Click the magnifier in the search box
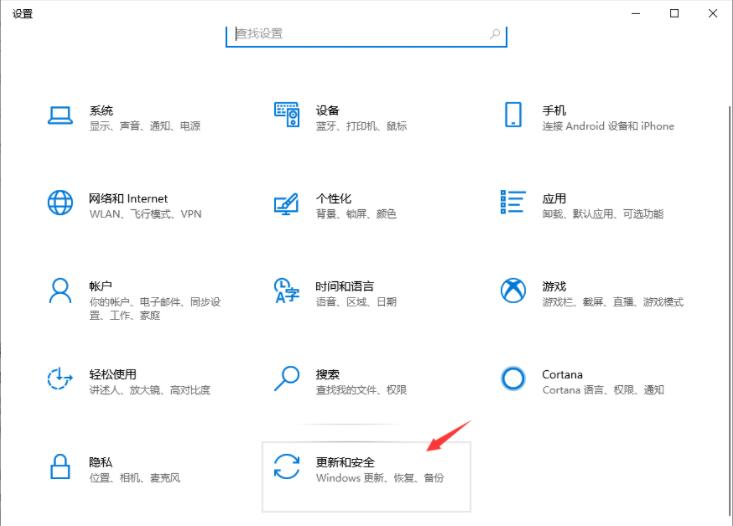Viewport: 733px width, 526px height. pos(495,34)
